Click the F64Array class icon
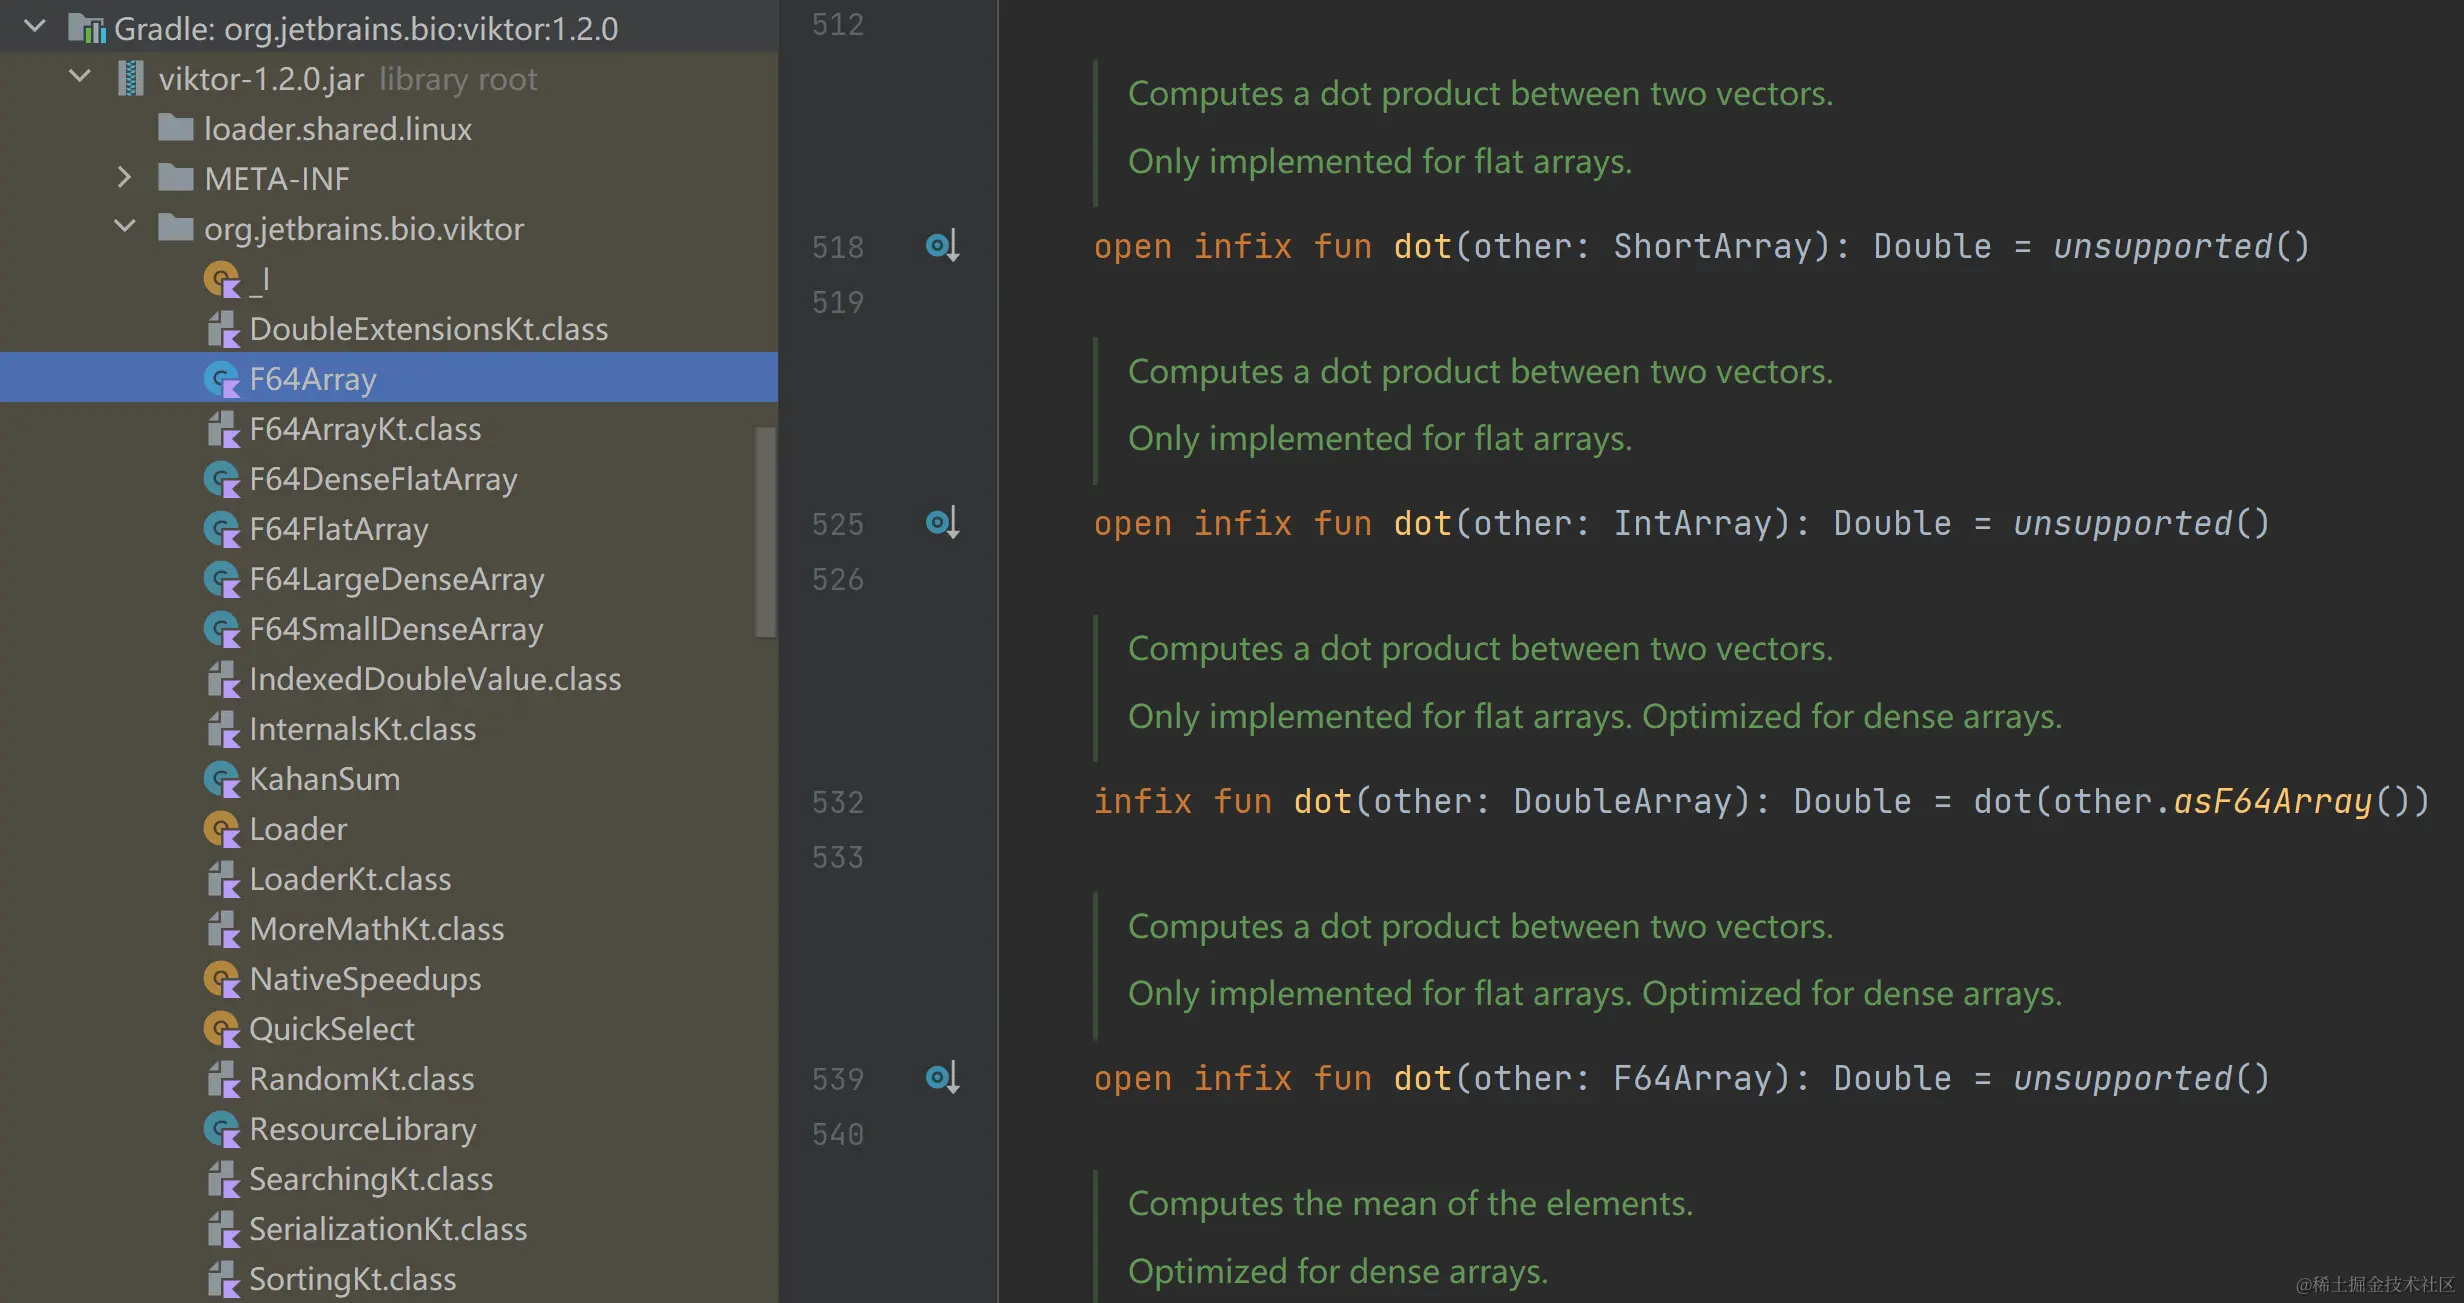2464x1303 pixels. 222,379
